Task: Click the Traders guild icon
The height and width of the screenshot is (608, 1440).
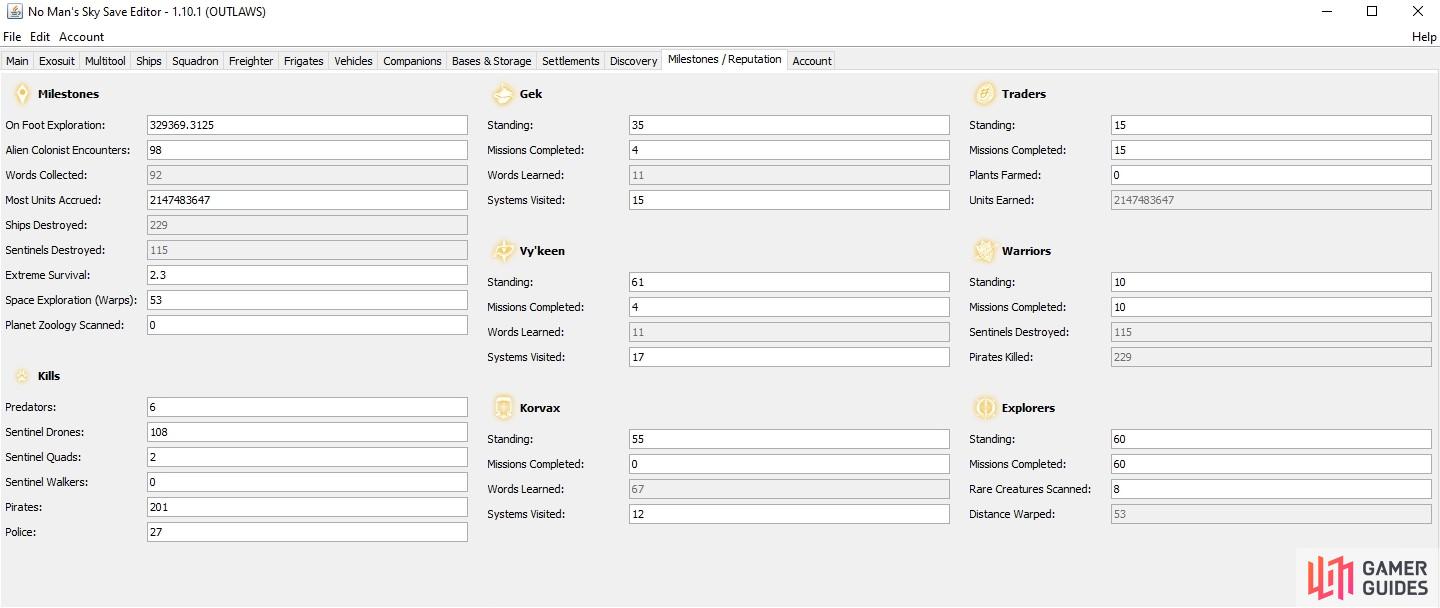Action: (985, 94)
